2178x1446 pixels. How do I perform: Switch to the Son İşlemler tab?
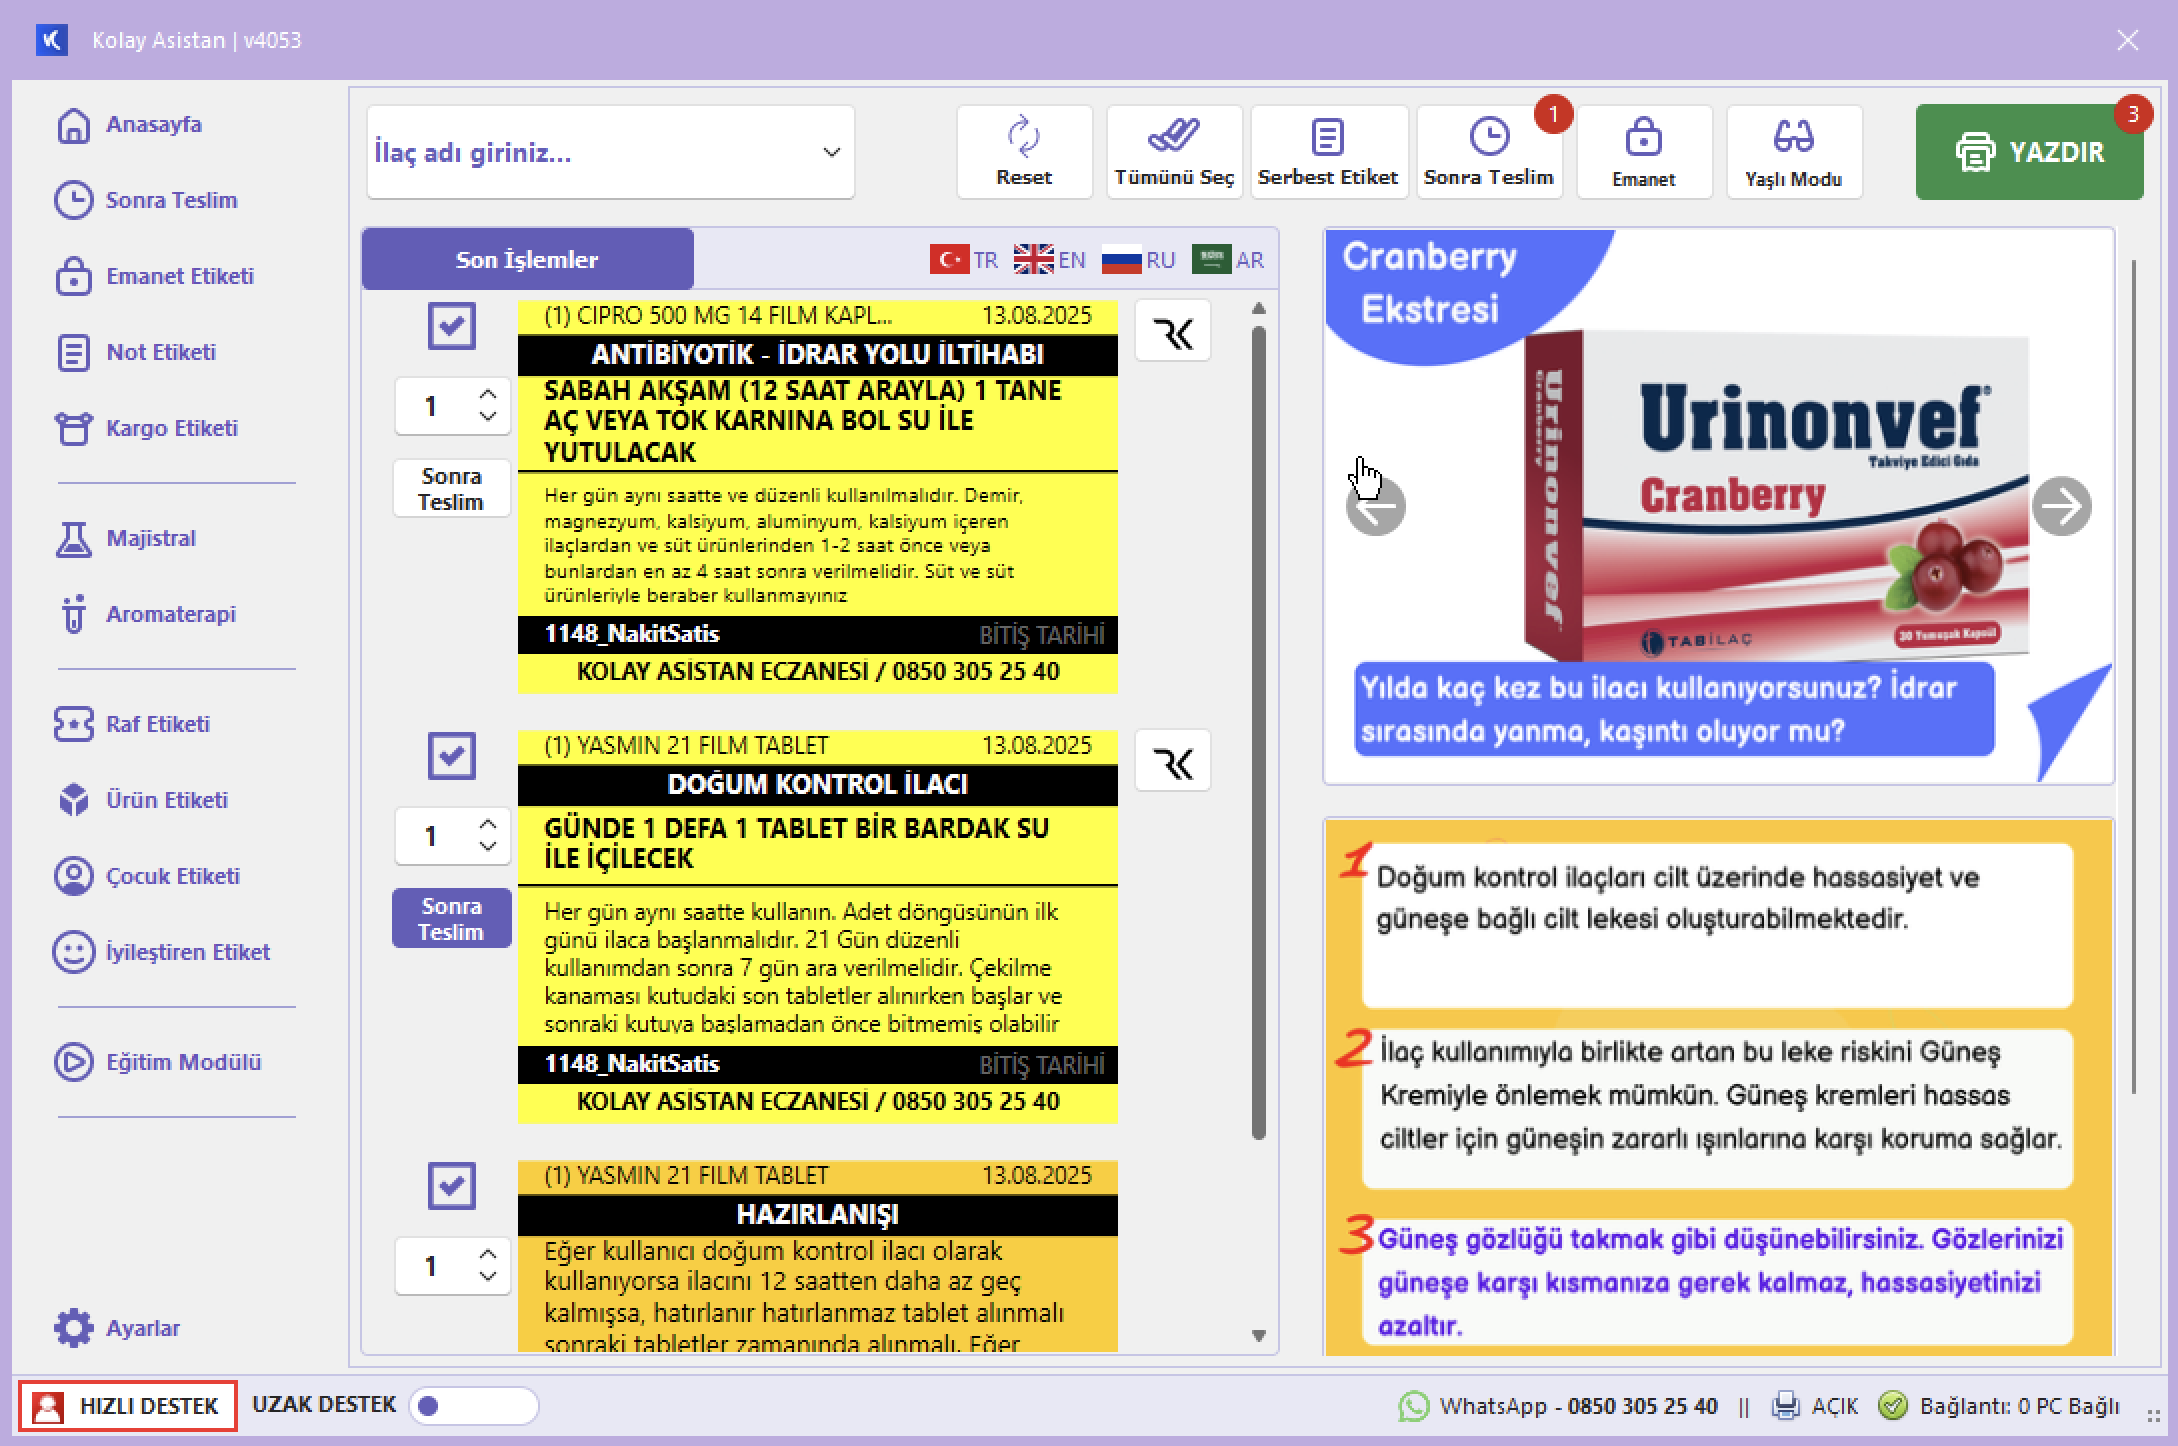526,259
